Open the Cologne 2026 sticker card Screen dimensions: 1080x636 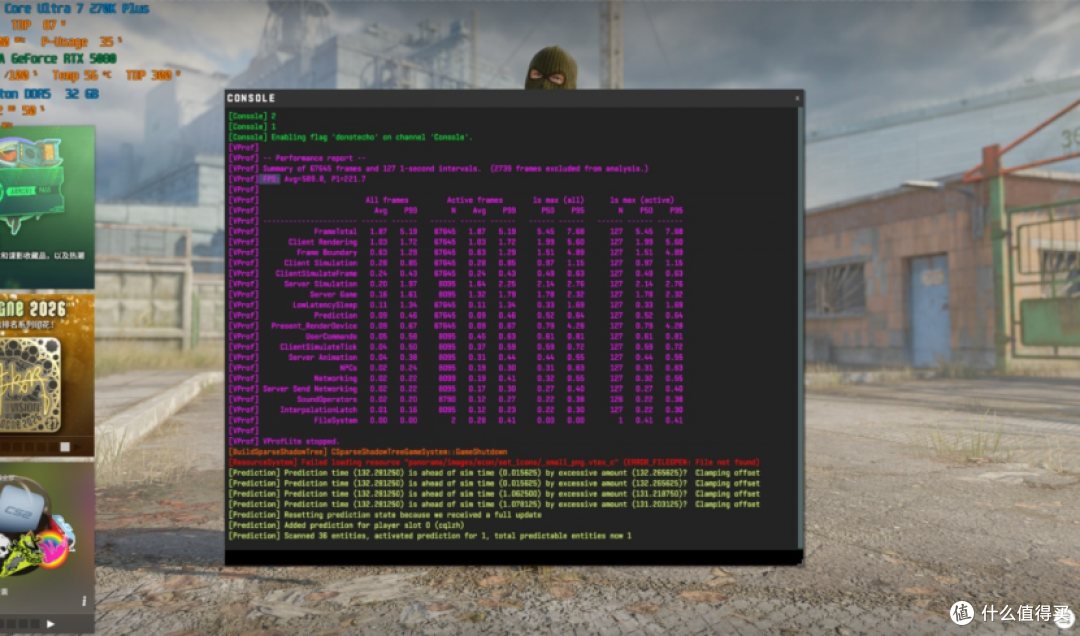pos(47,376)
